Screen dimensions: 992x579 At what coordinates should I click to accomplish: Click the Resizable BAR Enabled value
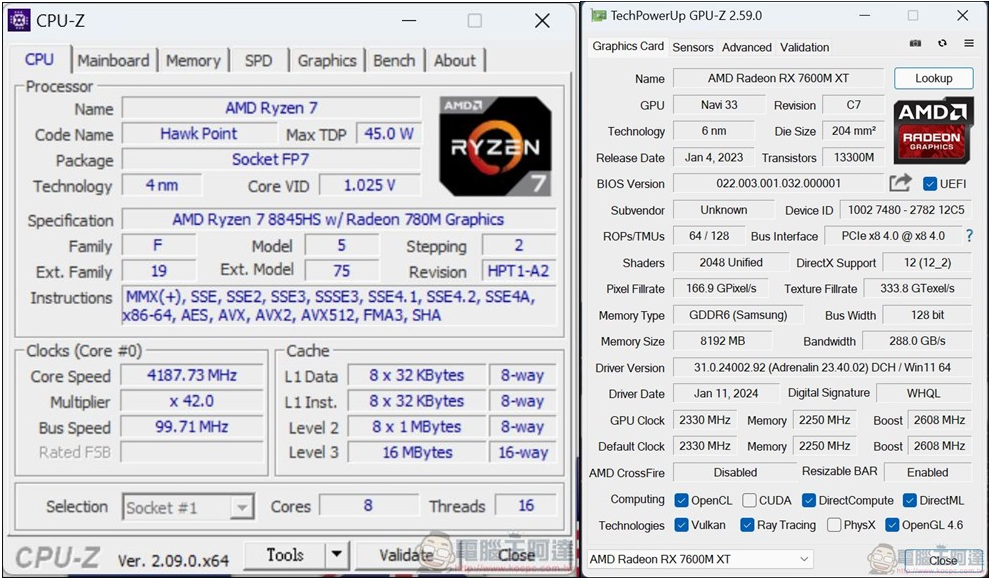click(x=927, y=472)
